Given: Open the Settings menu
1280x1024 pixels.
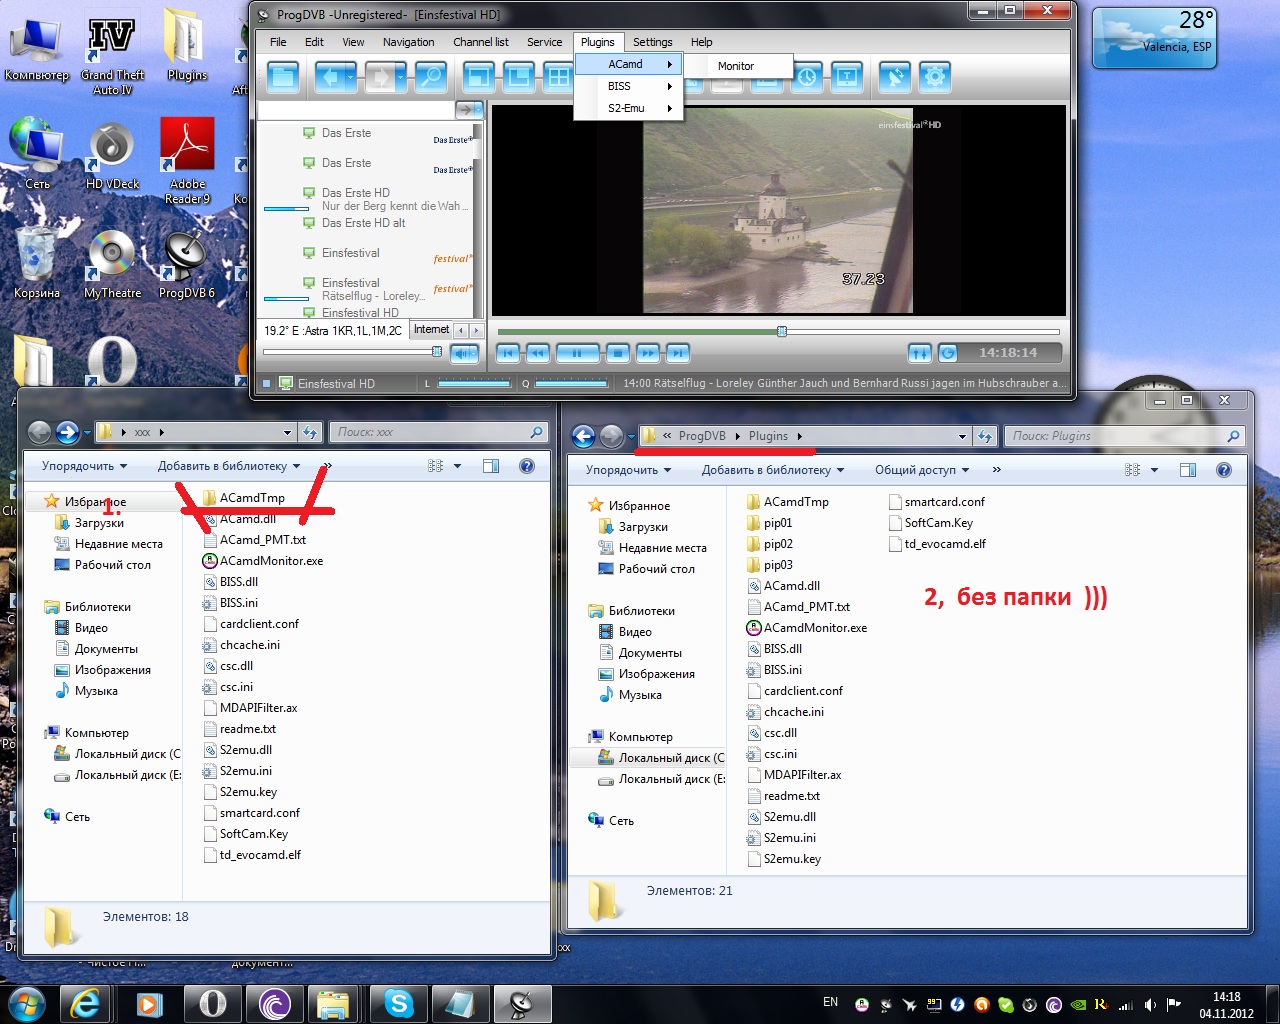Looking at the screenshot, I should click(652, 42).
